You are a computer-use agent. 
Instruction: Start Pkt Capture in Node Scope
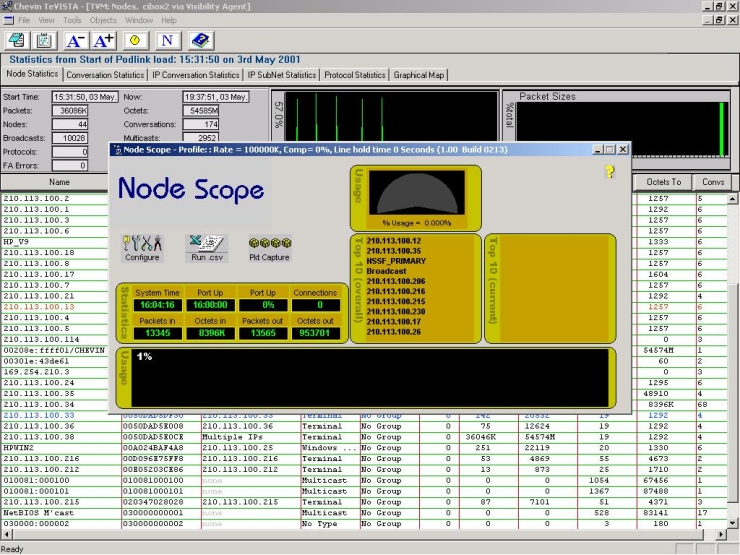pyautogui.click(x=269, y=249)
